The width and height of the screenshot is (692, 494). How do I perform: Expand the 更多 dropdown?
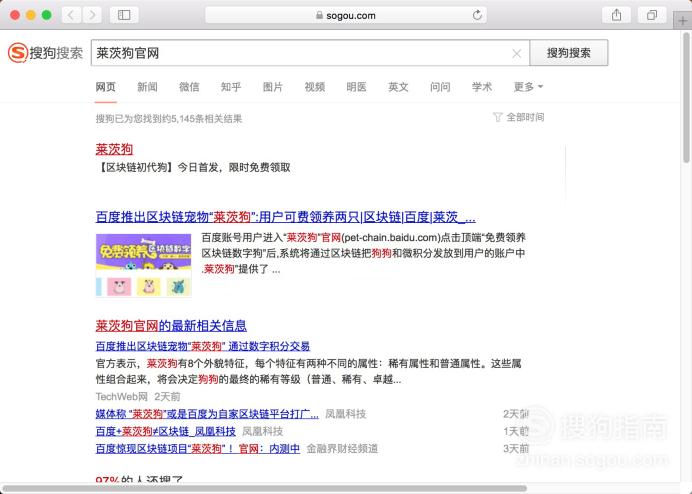[x=528, y=87]
